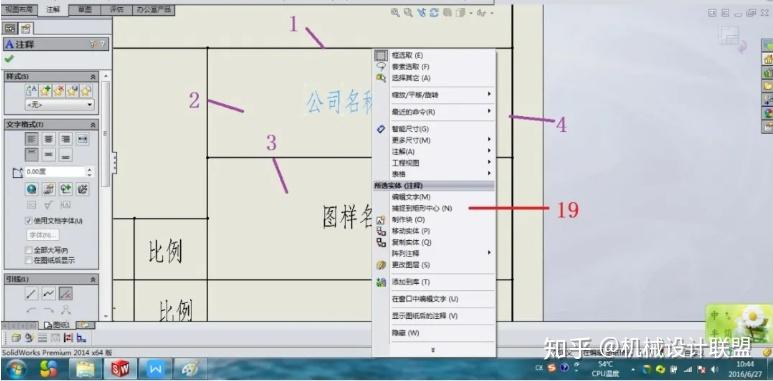773x381 pixels.
Task: Click the lock note icon beside add symbol
Action: tap(83, 189)
